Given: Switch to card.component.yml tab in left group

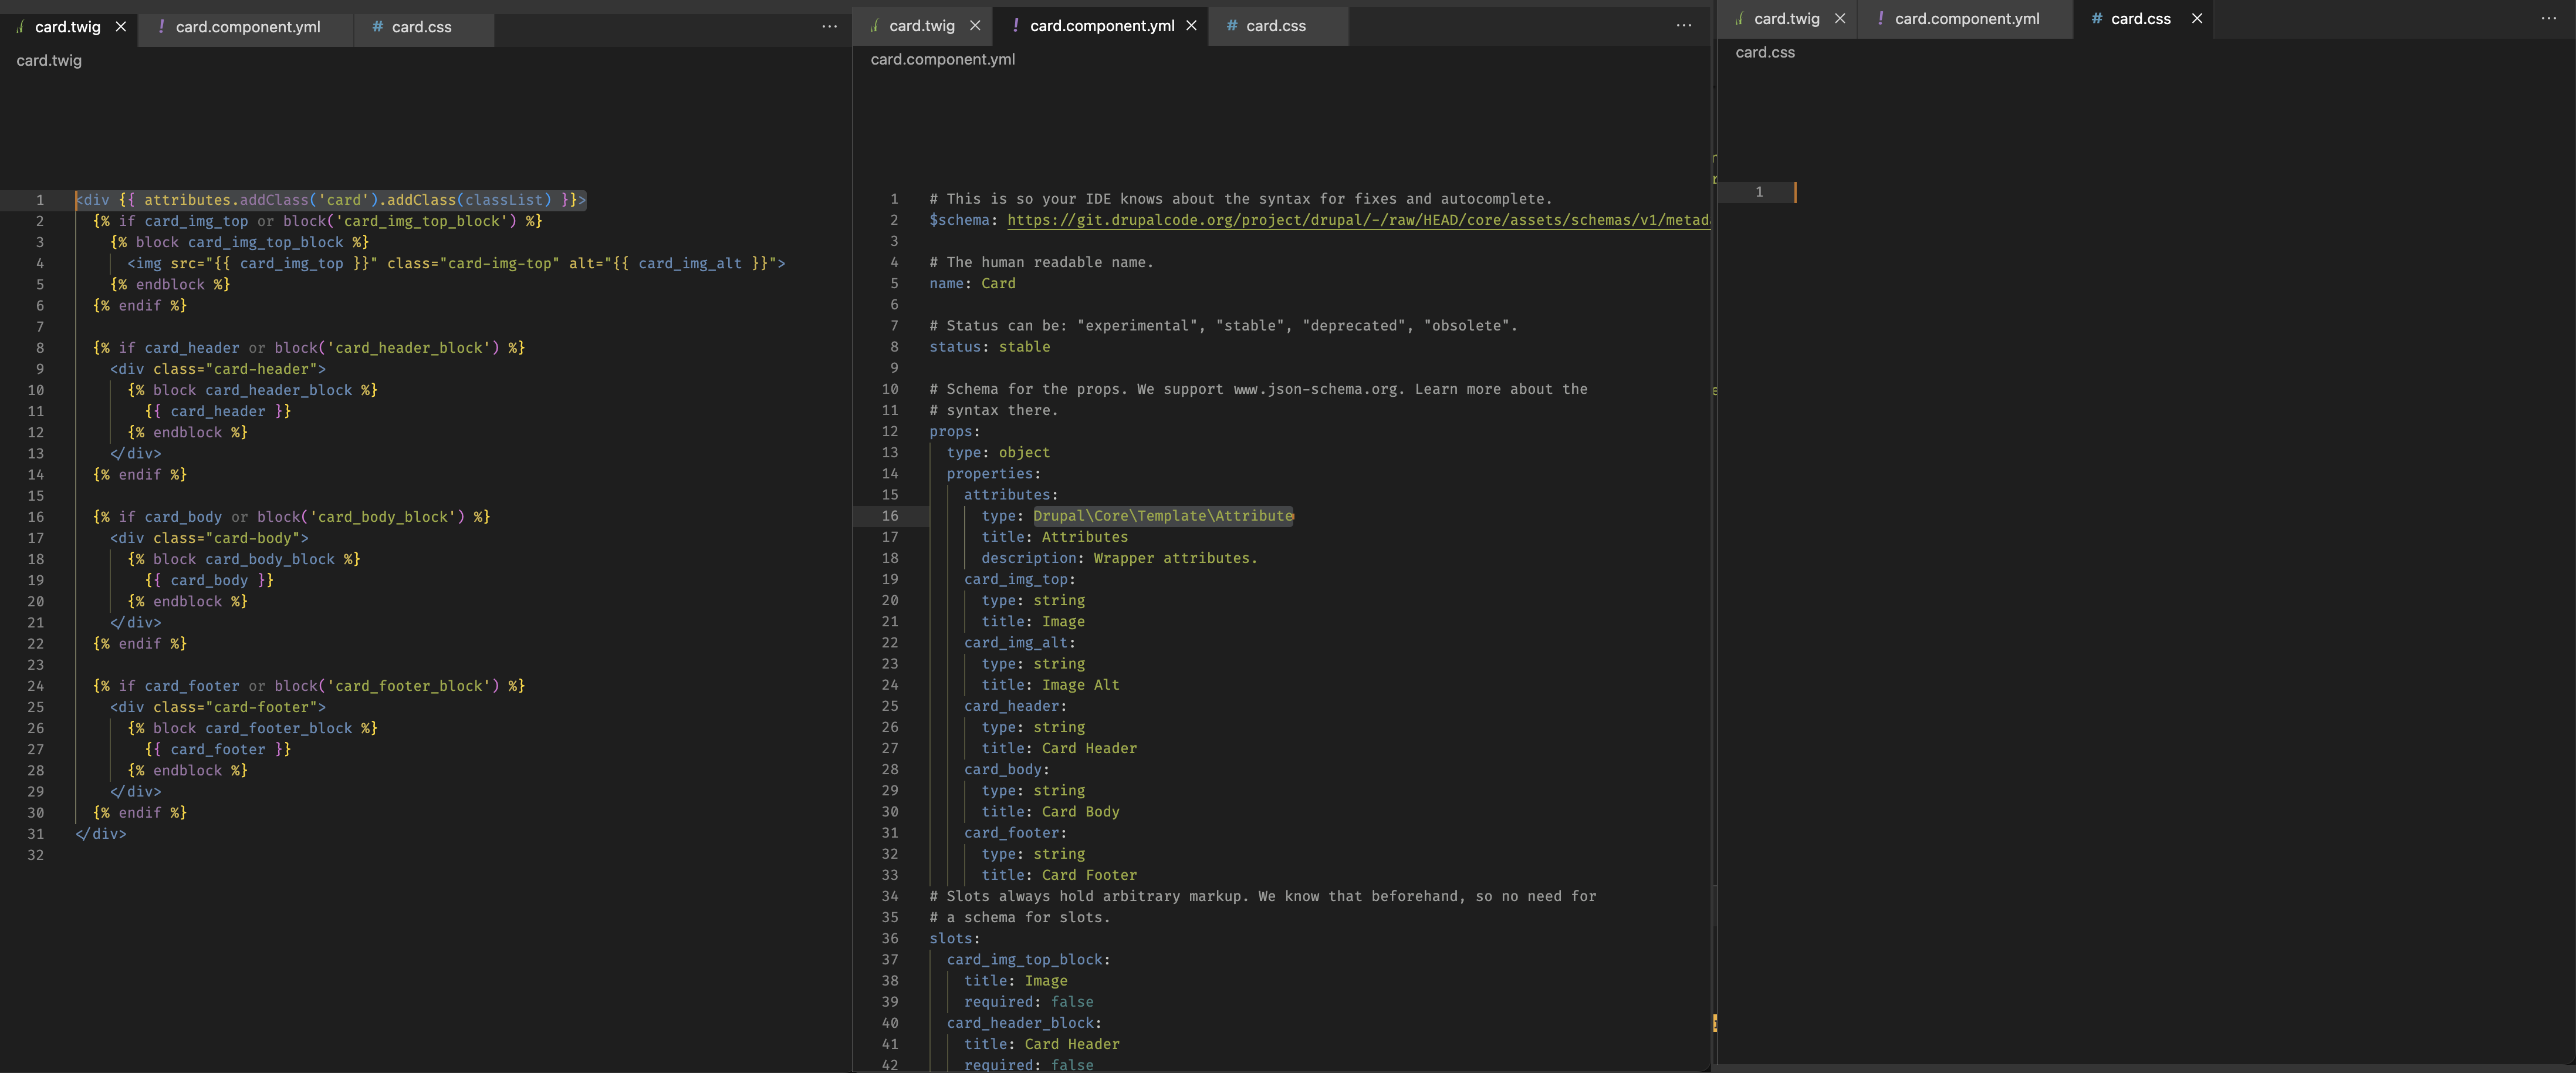Looking at the screenshot, I should [247, 27].
